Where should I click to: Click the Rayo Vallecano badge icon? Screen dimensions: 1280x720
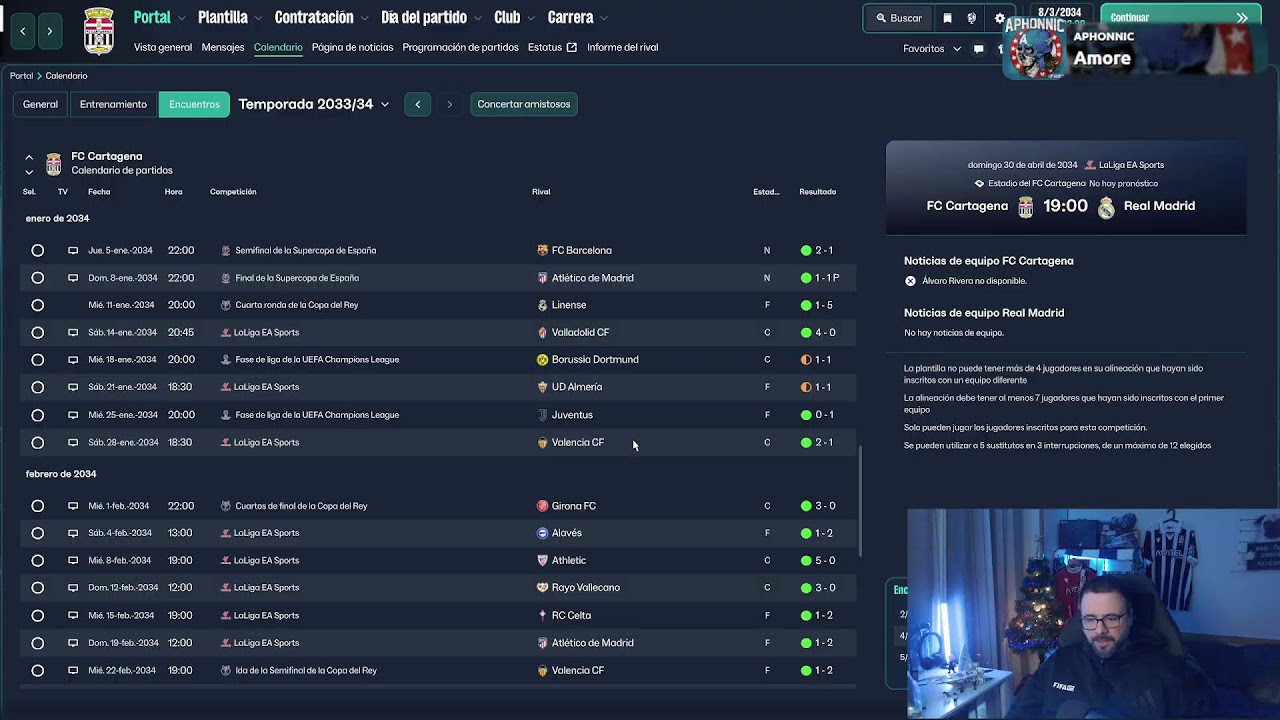click(x=542, y=588)
